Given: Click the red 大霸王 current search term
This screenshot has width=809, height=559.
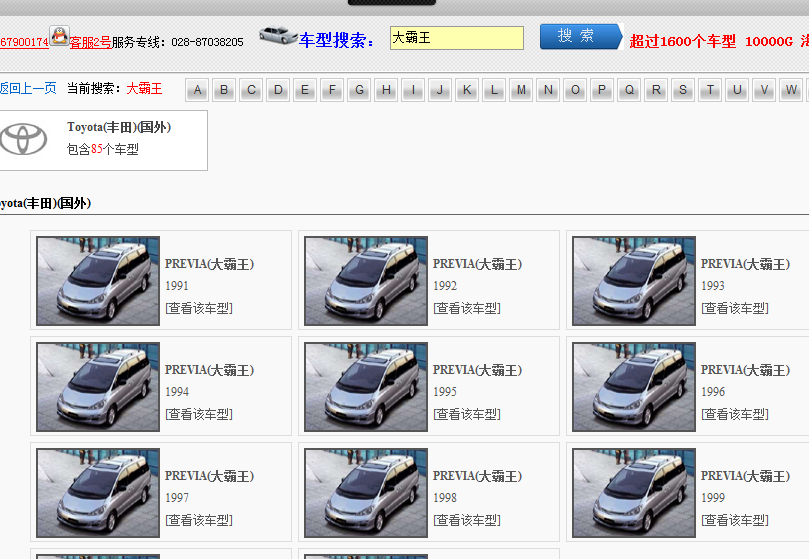Looking at the screenshot, I should (x=144, y=88).
